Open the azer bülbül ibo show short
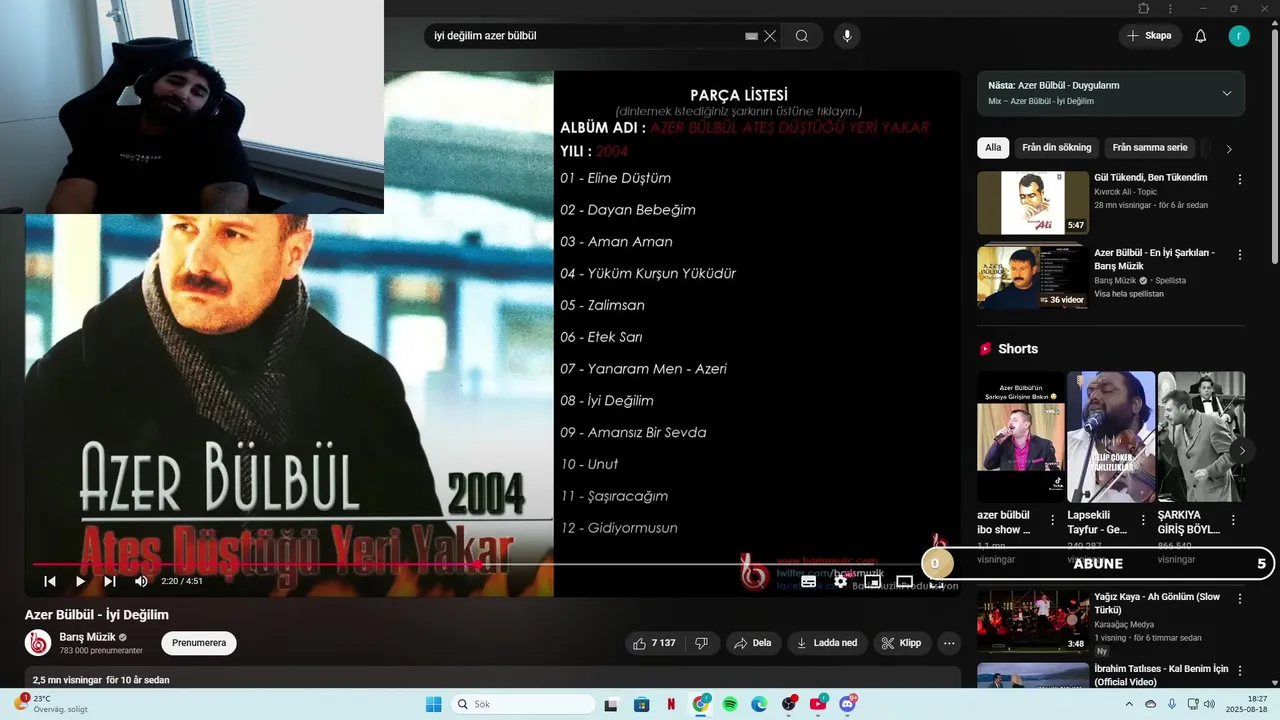1280x720 pixels. click(x=1021, y=437)
